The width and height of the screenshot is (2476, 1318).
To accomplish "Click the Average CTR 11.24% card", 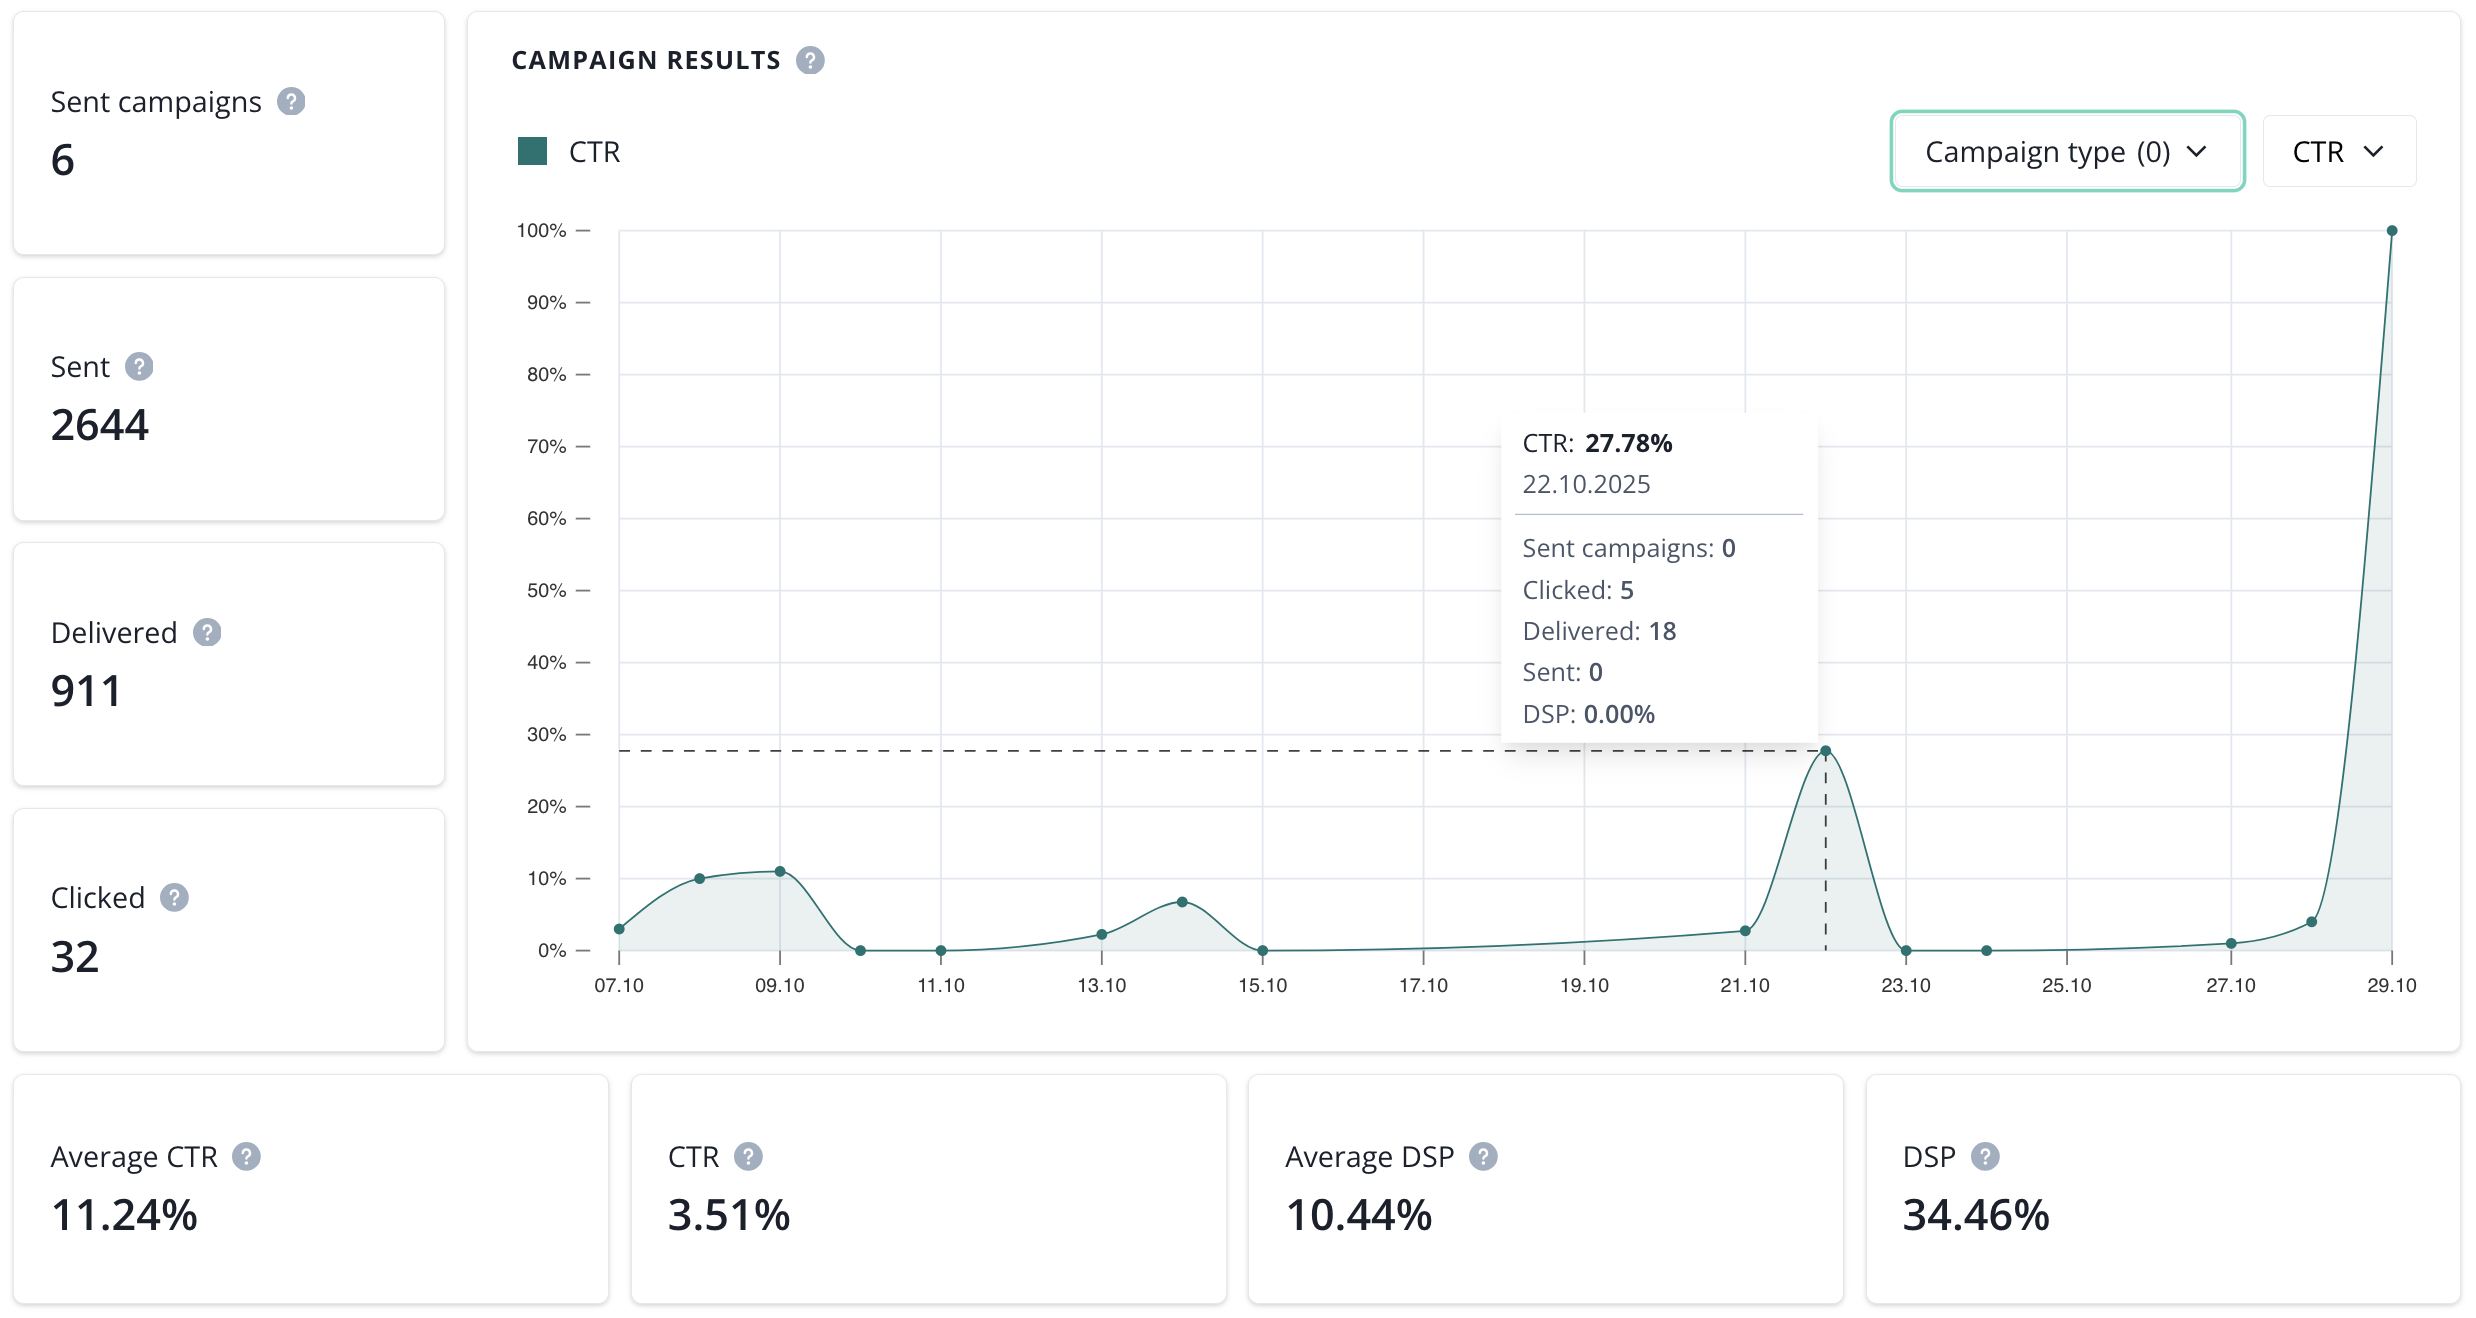I will [310, 1189].
